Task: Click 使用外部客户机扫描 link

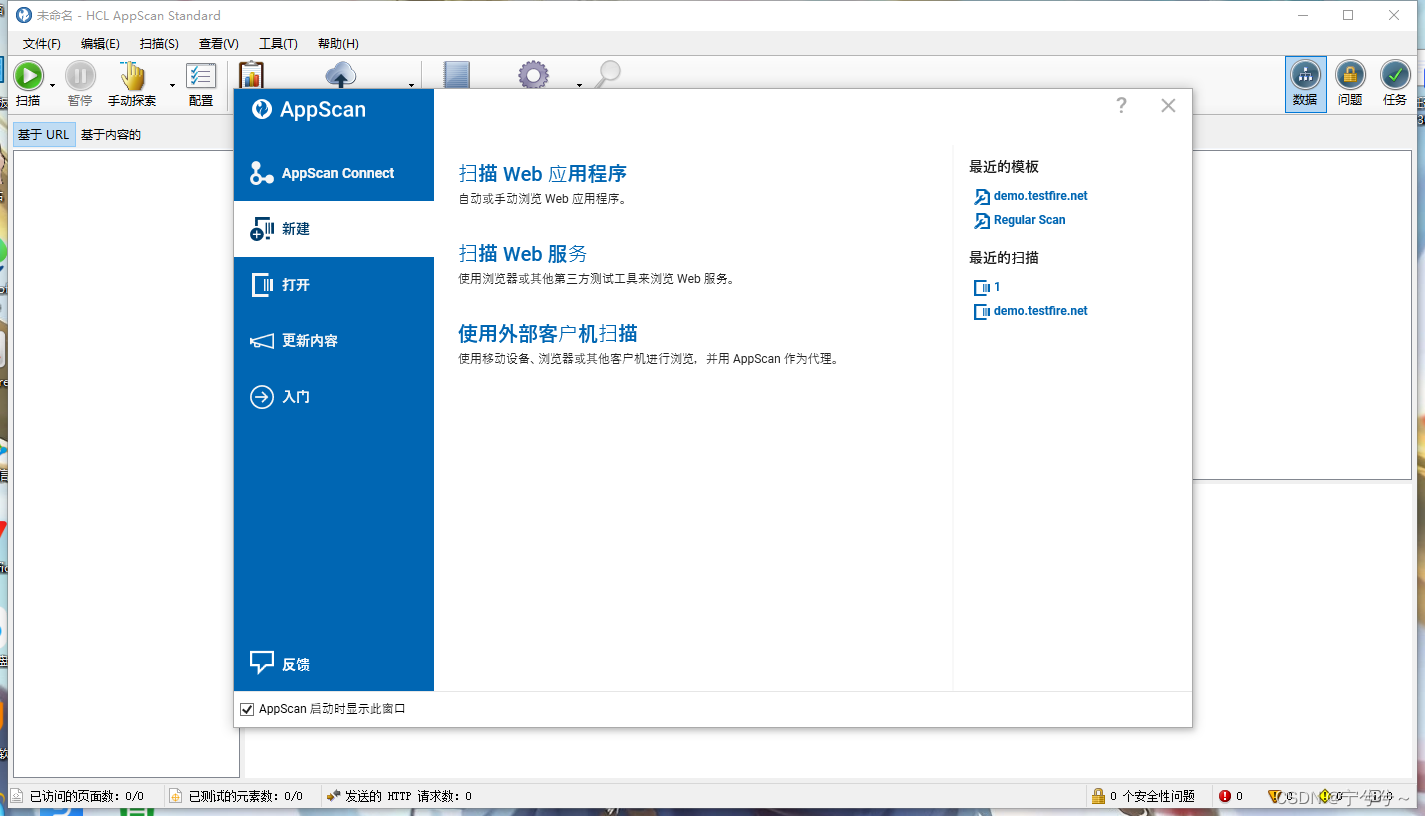Action: click(548, 334)
